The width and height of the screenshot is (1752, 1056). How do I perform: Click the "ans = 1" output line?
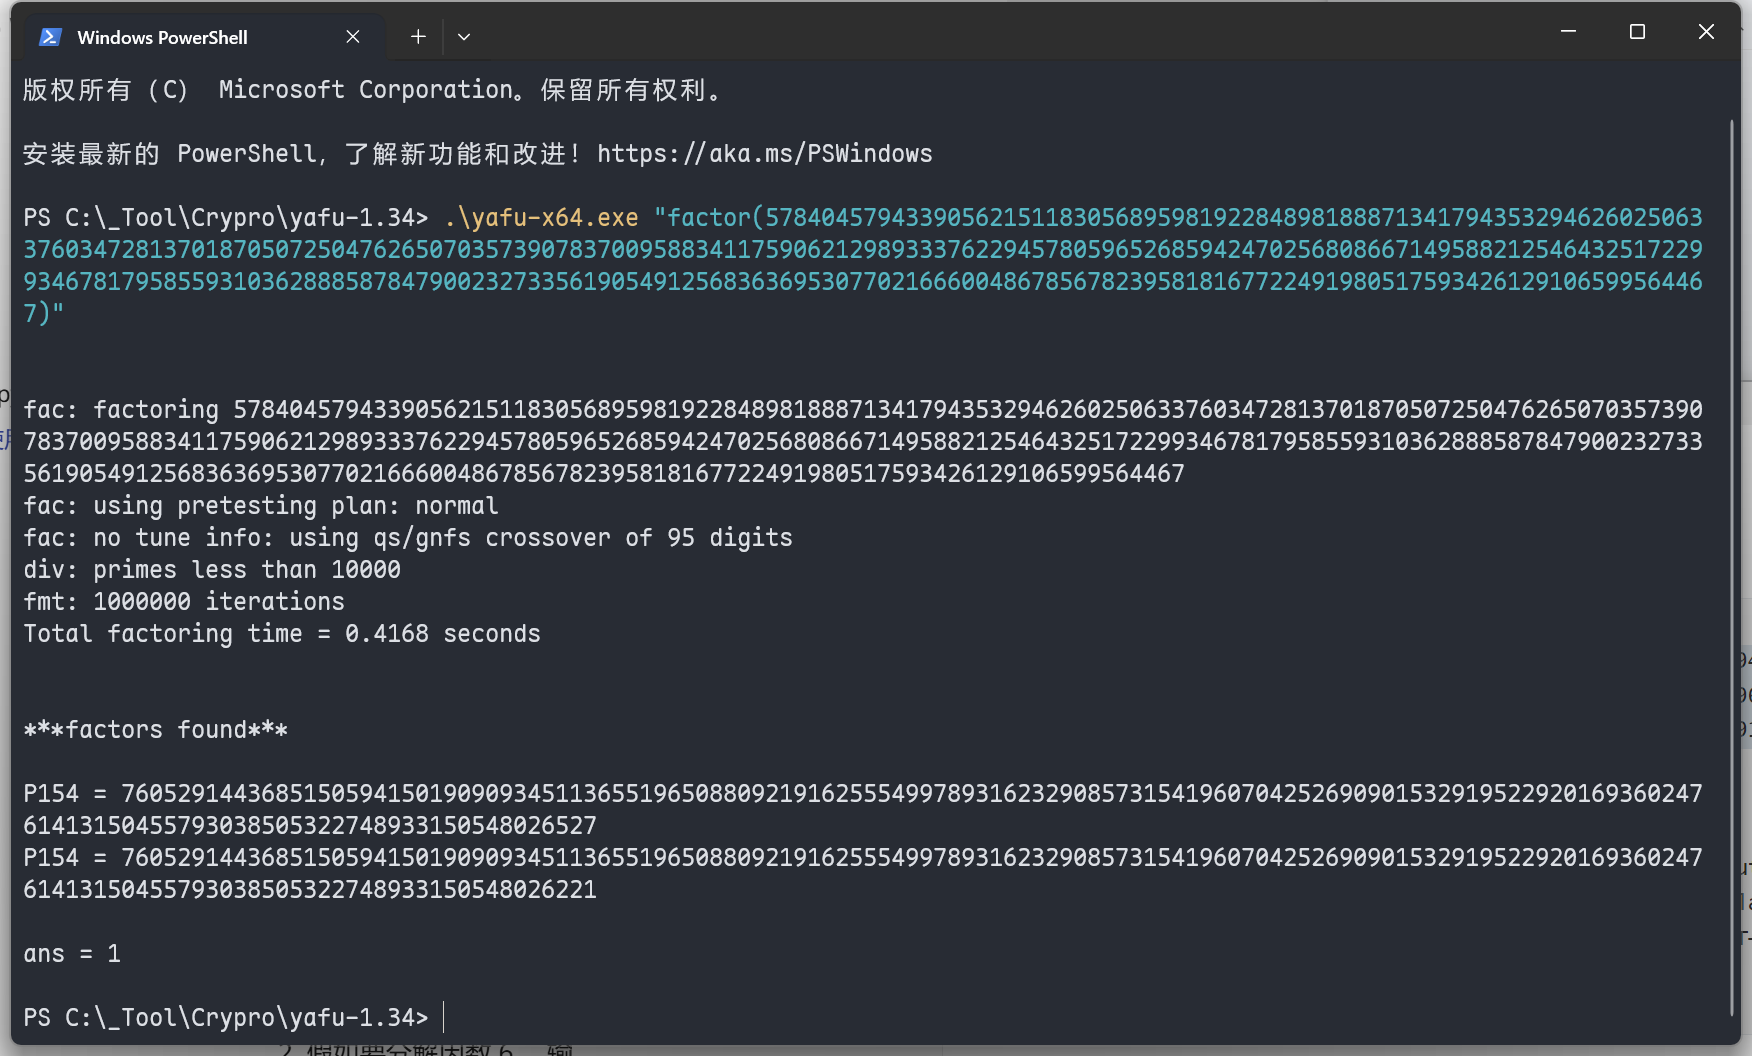pos(72,954)
